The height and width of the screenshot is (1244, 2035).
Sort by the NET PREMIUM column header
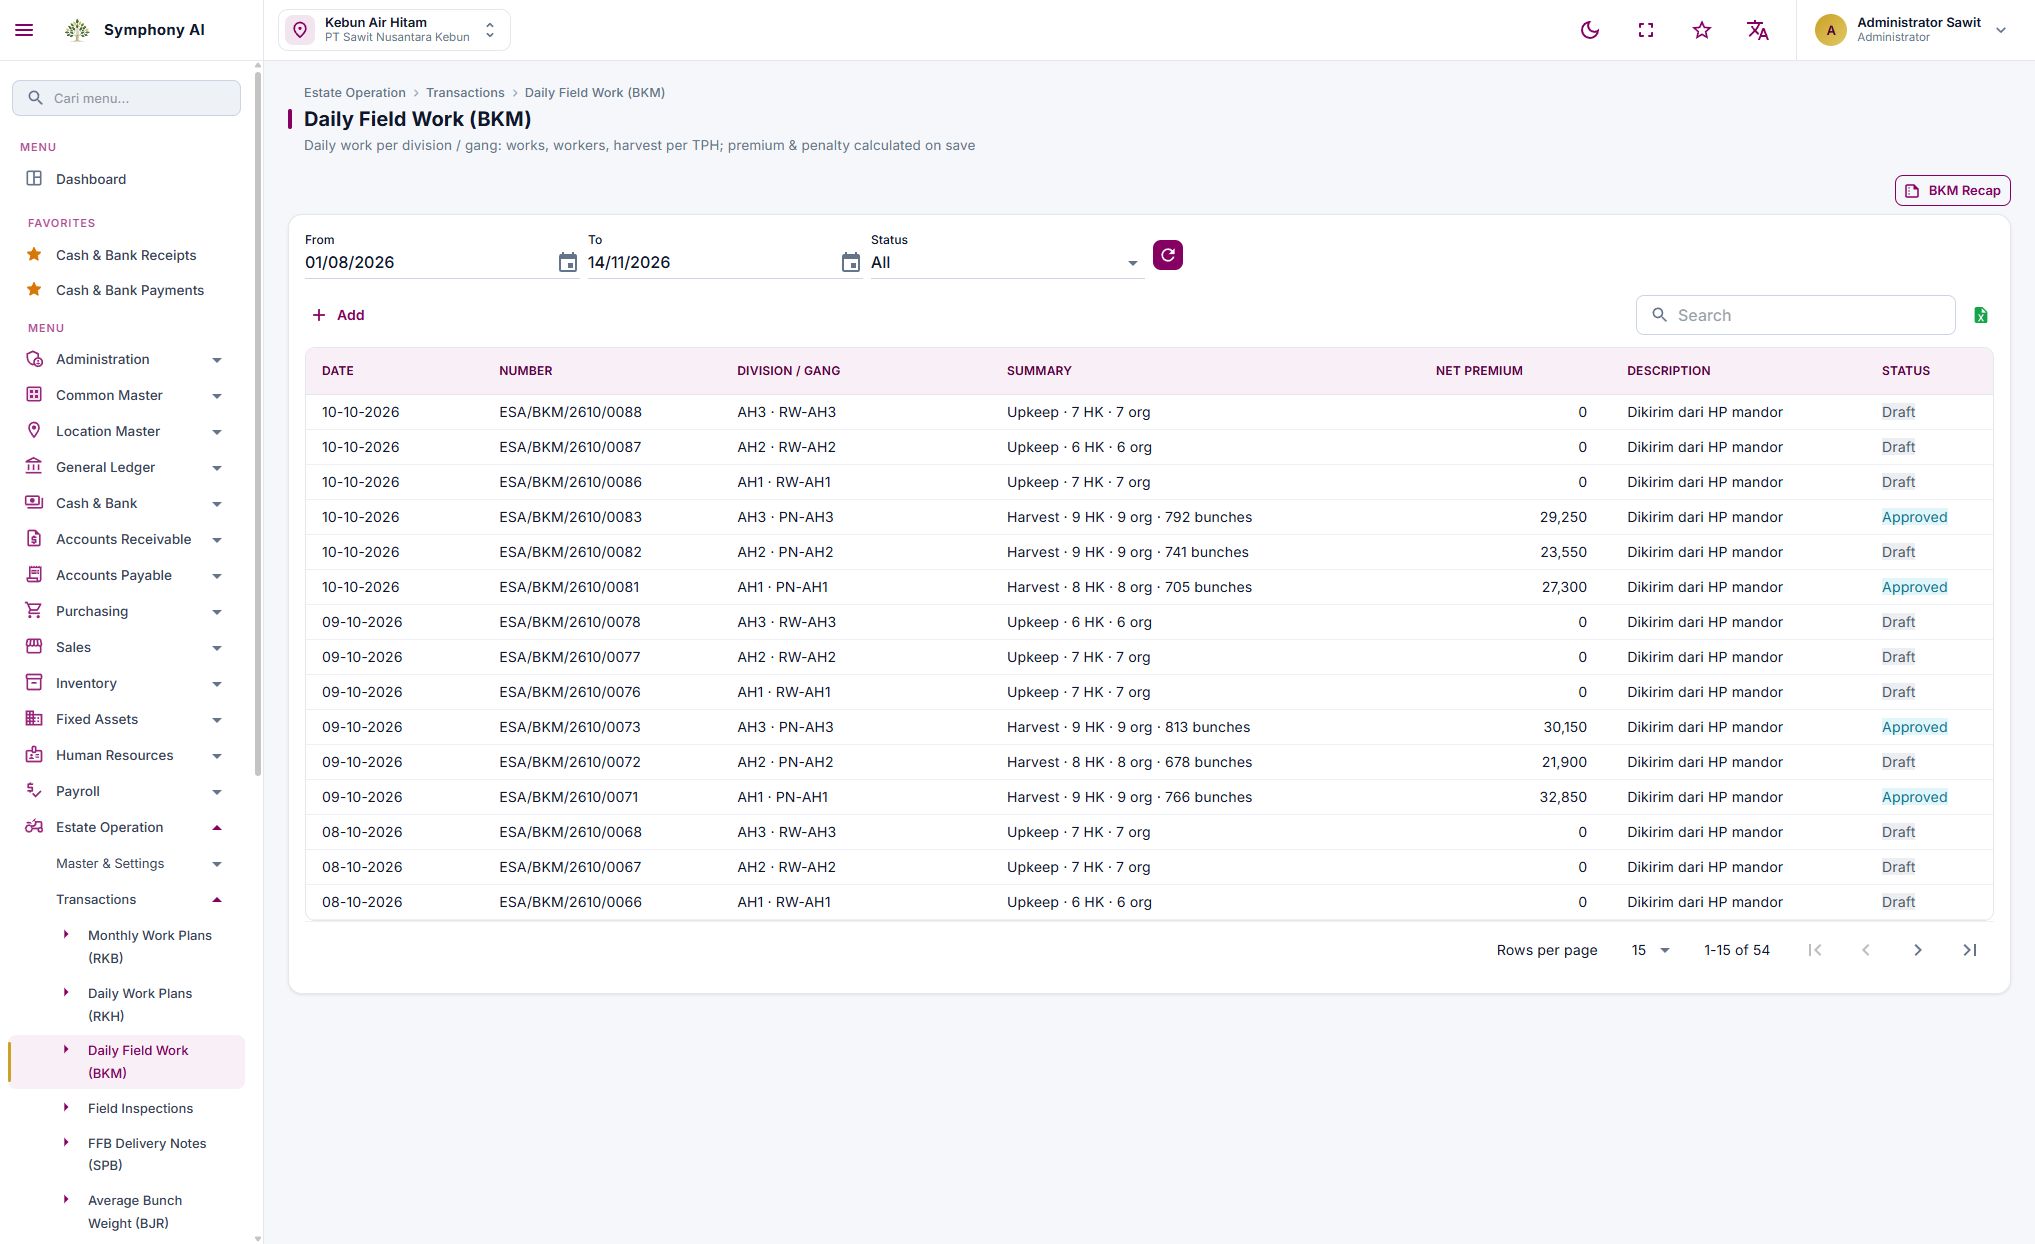1479,371
